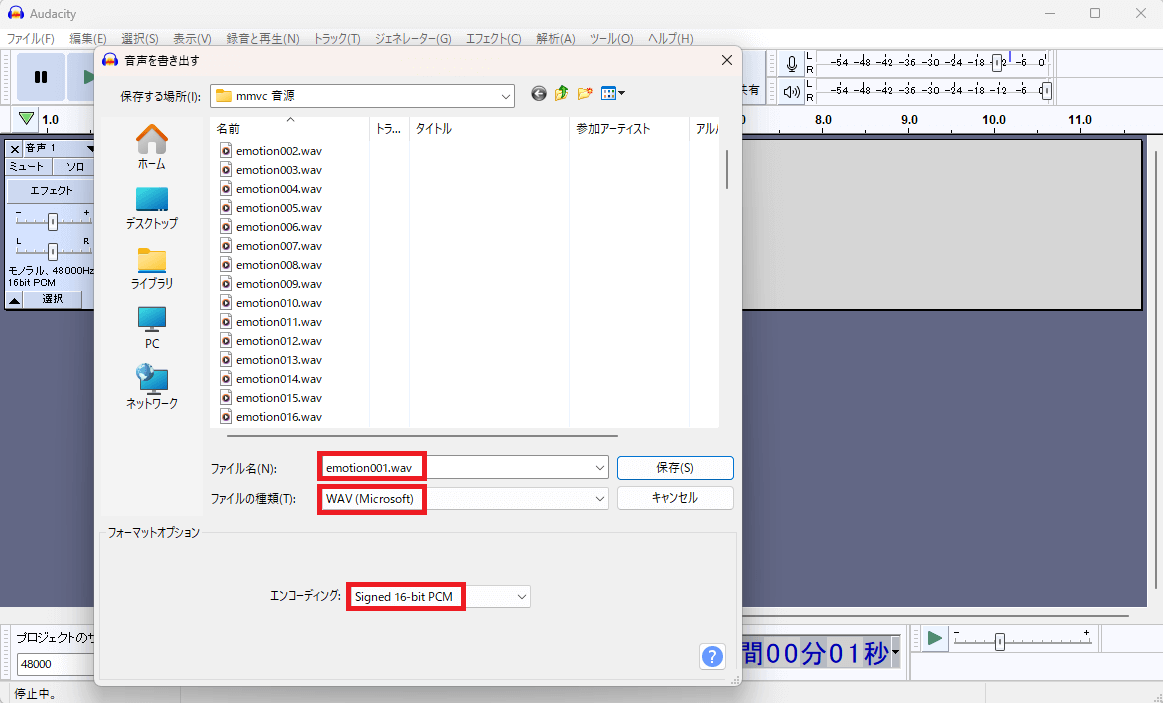The height and width of the screenshot is (703, 1163).
Task: Click the microphone recording meter icon
Action: tap(792, 64)
